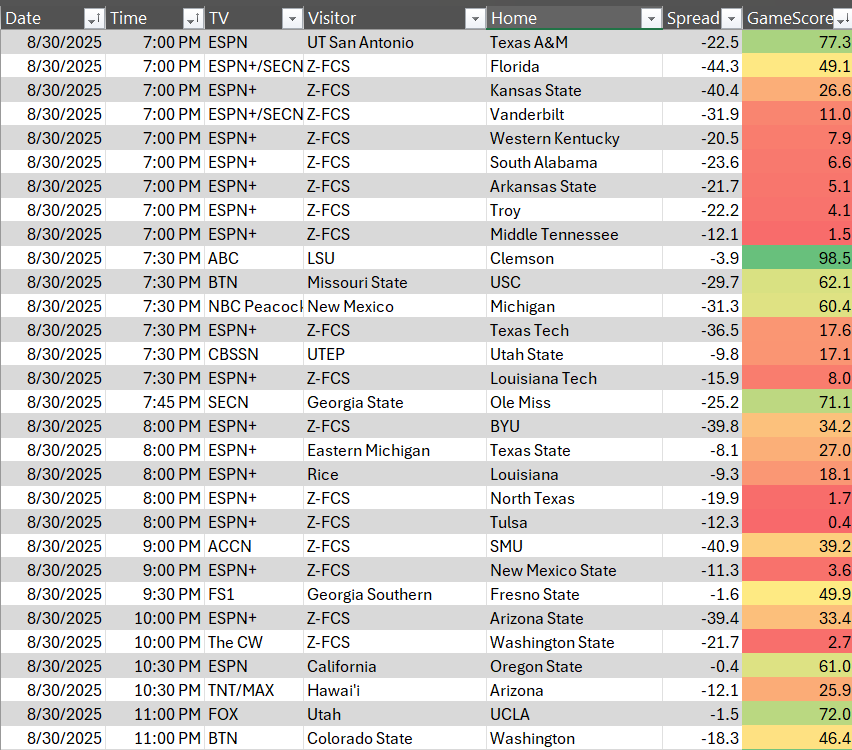The width and height of the screenshot is (852, 750).
Task: Click the USC home cell
Action: pyautogui.click(x=574, y=282)
